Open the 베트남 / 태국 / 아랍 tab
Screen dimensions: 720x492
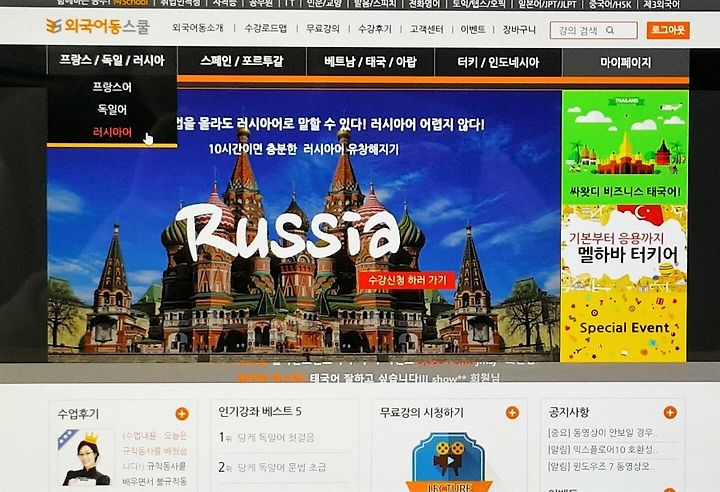[370, 62]
